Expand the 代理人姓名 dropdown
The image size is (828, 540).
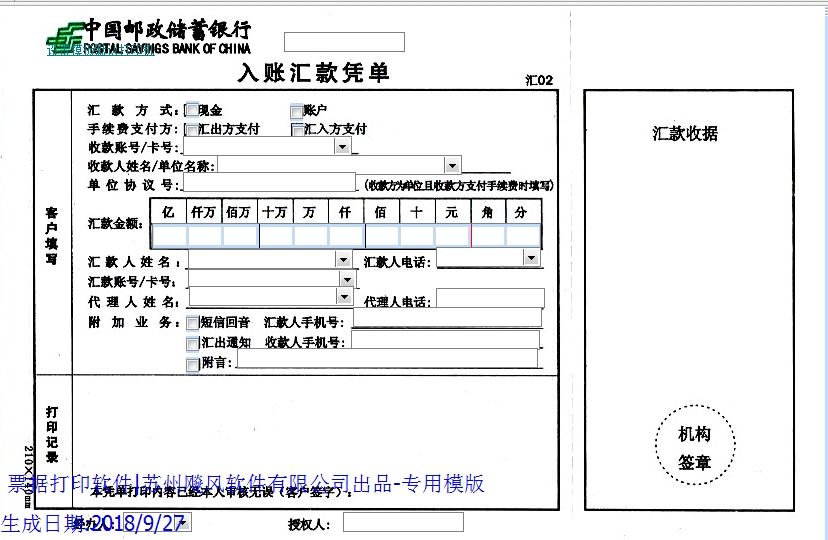coord(345,297)
